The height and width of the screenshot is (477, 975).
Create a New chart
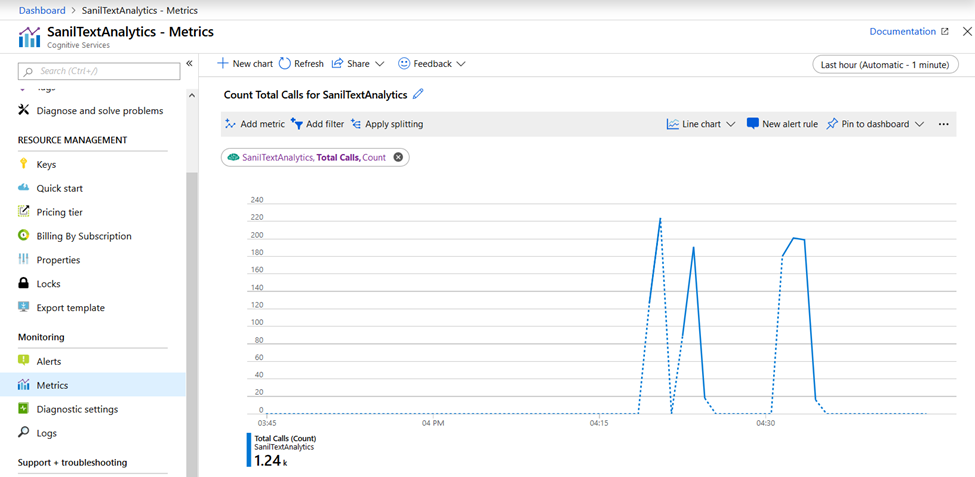245,63
